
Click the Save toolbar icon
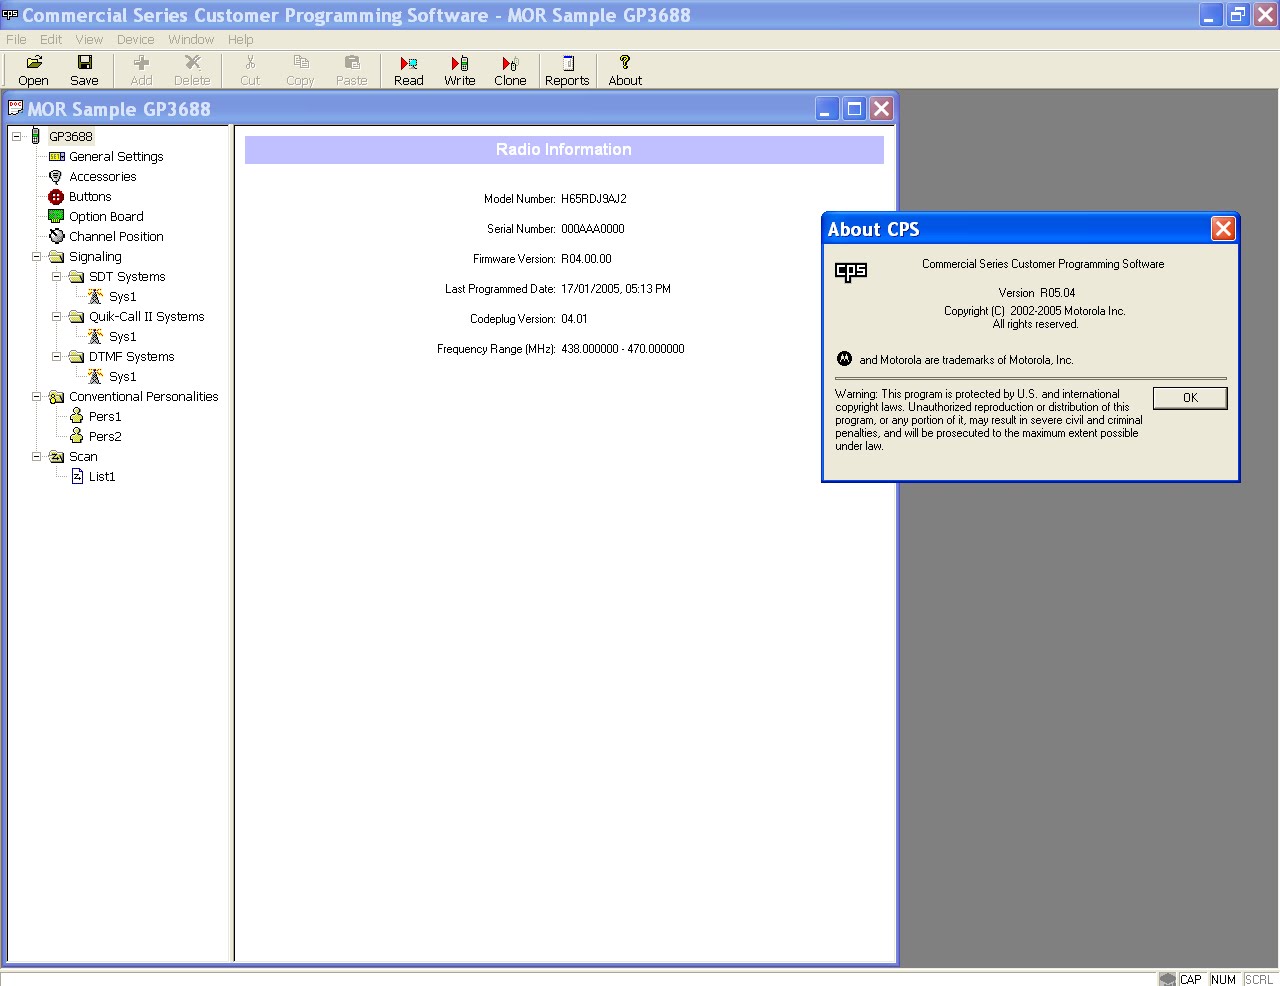tap(85, 70)
